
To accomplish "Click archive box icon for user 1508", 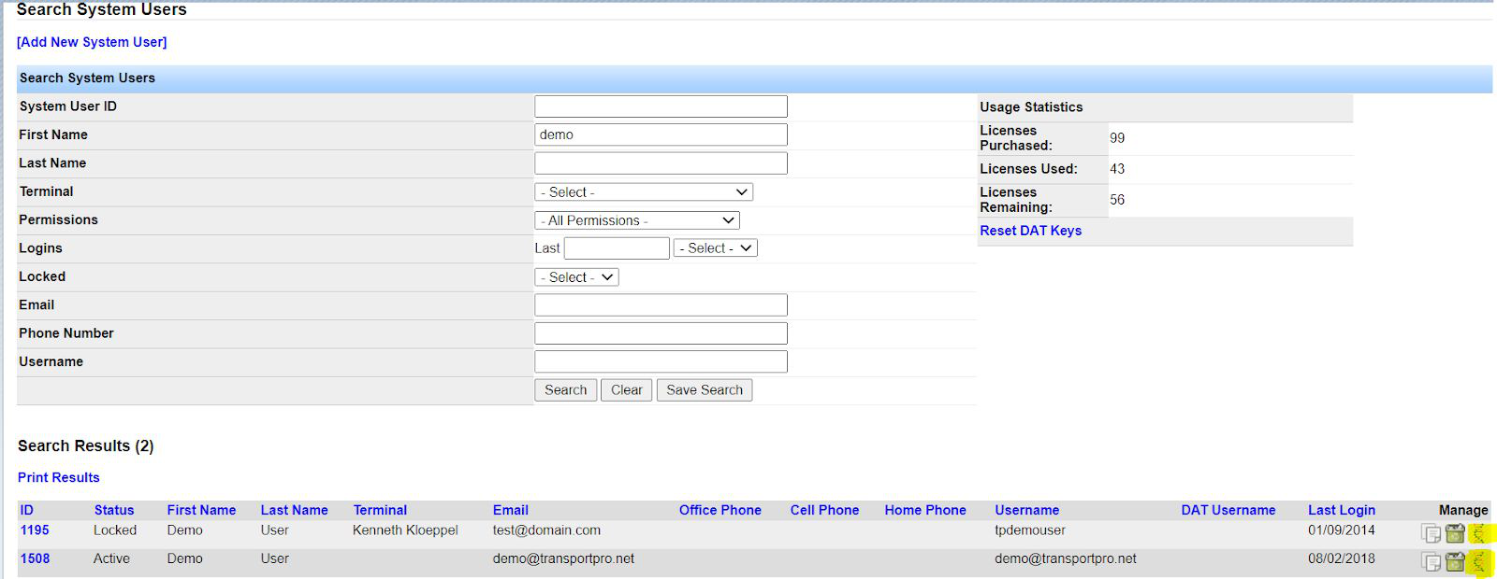I will point(1455,562).
